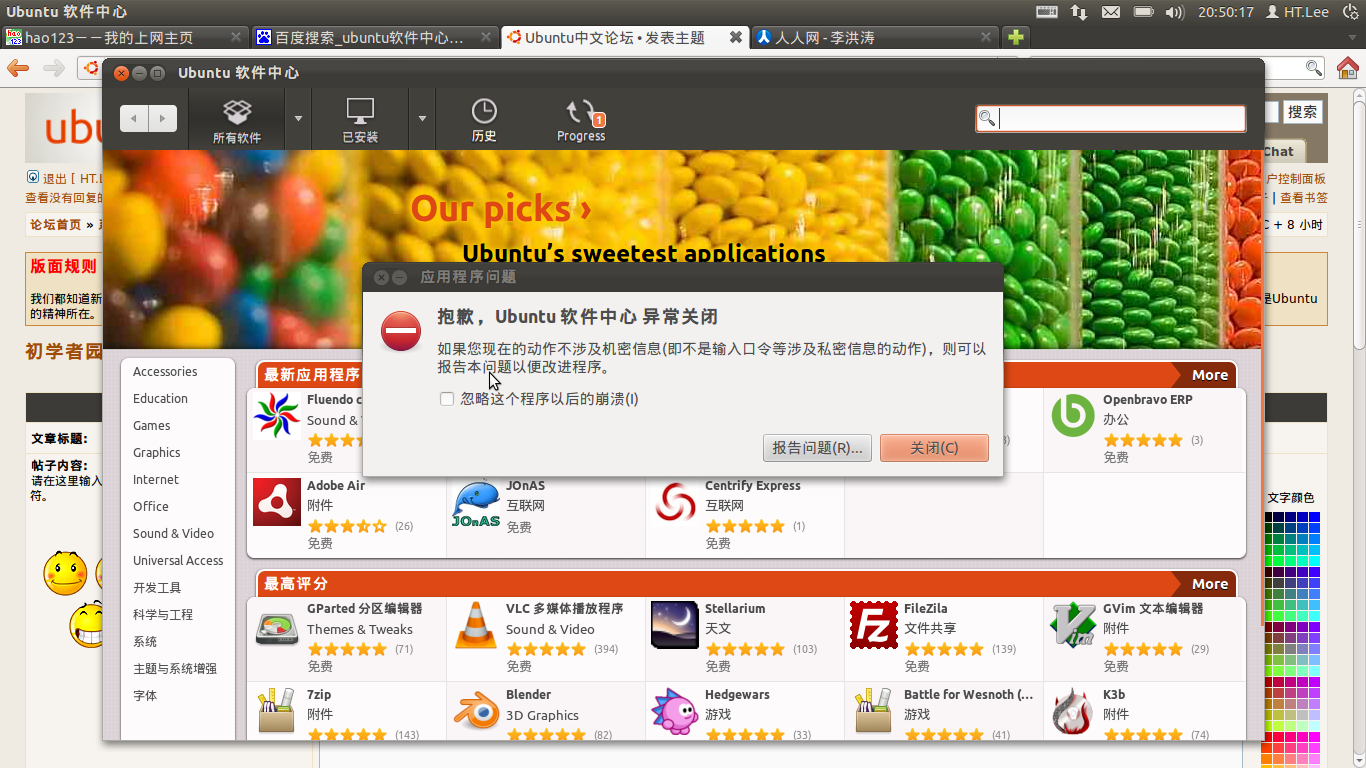Screen dimensions: 1366x768
Task: Select the Internet category
Action: pyautogui.click(x=156, y=479)
